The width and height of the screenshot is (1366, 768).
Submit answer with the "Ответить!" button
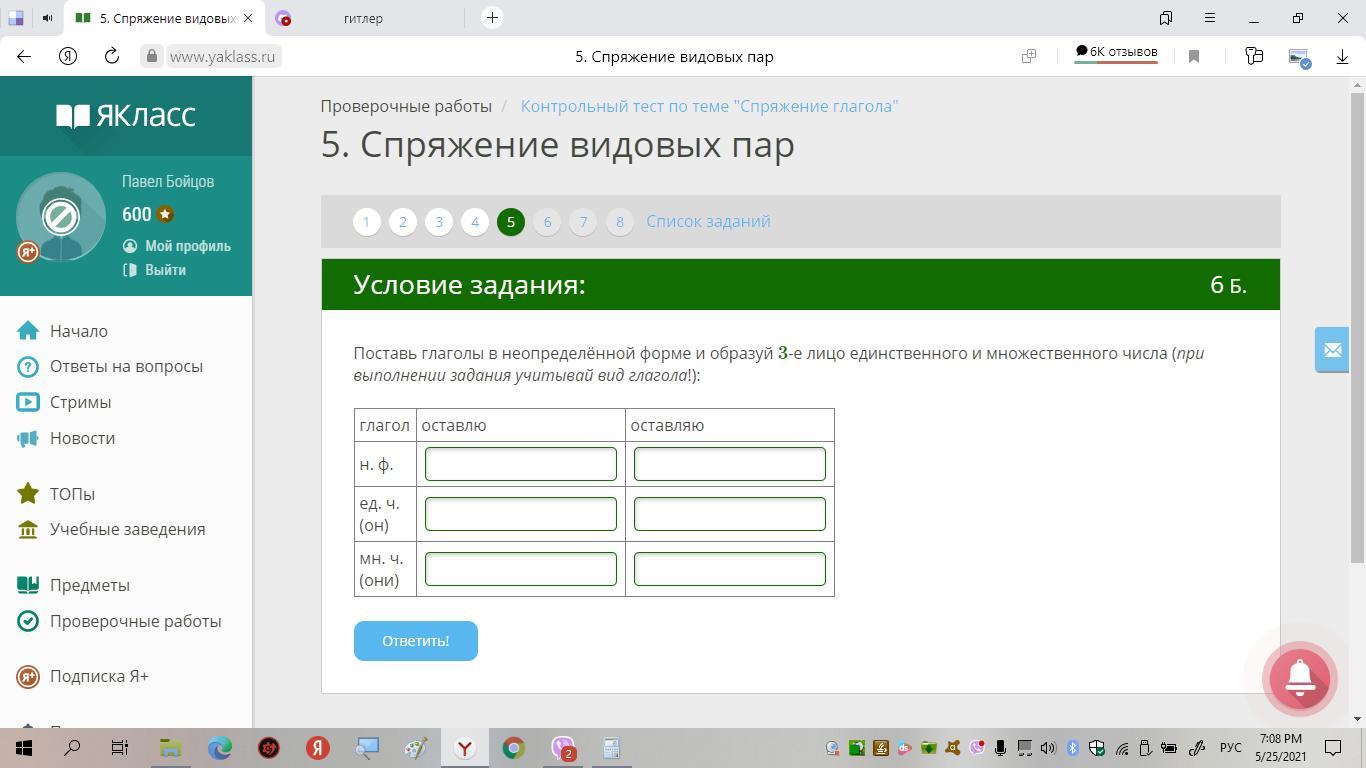click(x=416, y=641)
